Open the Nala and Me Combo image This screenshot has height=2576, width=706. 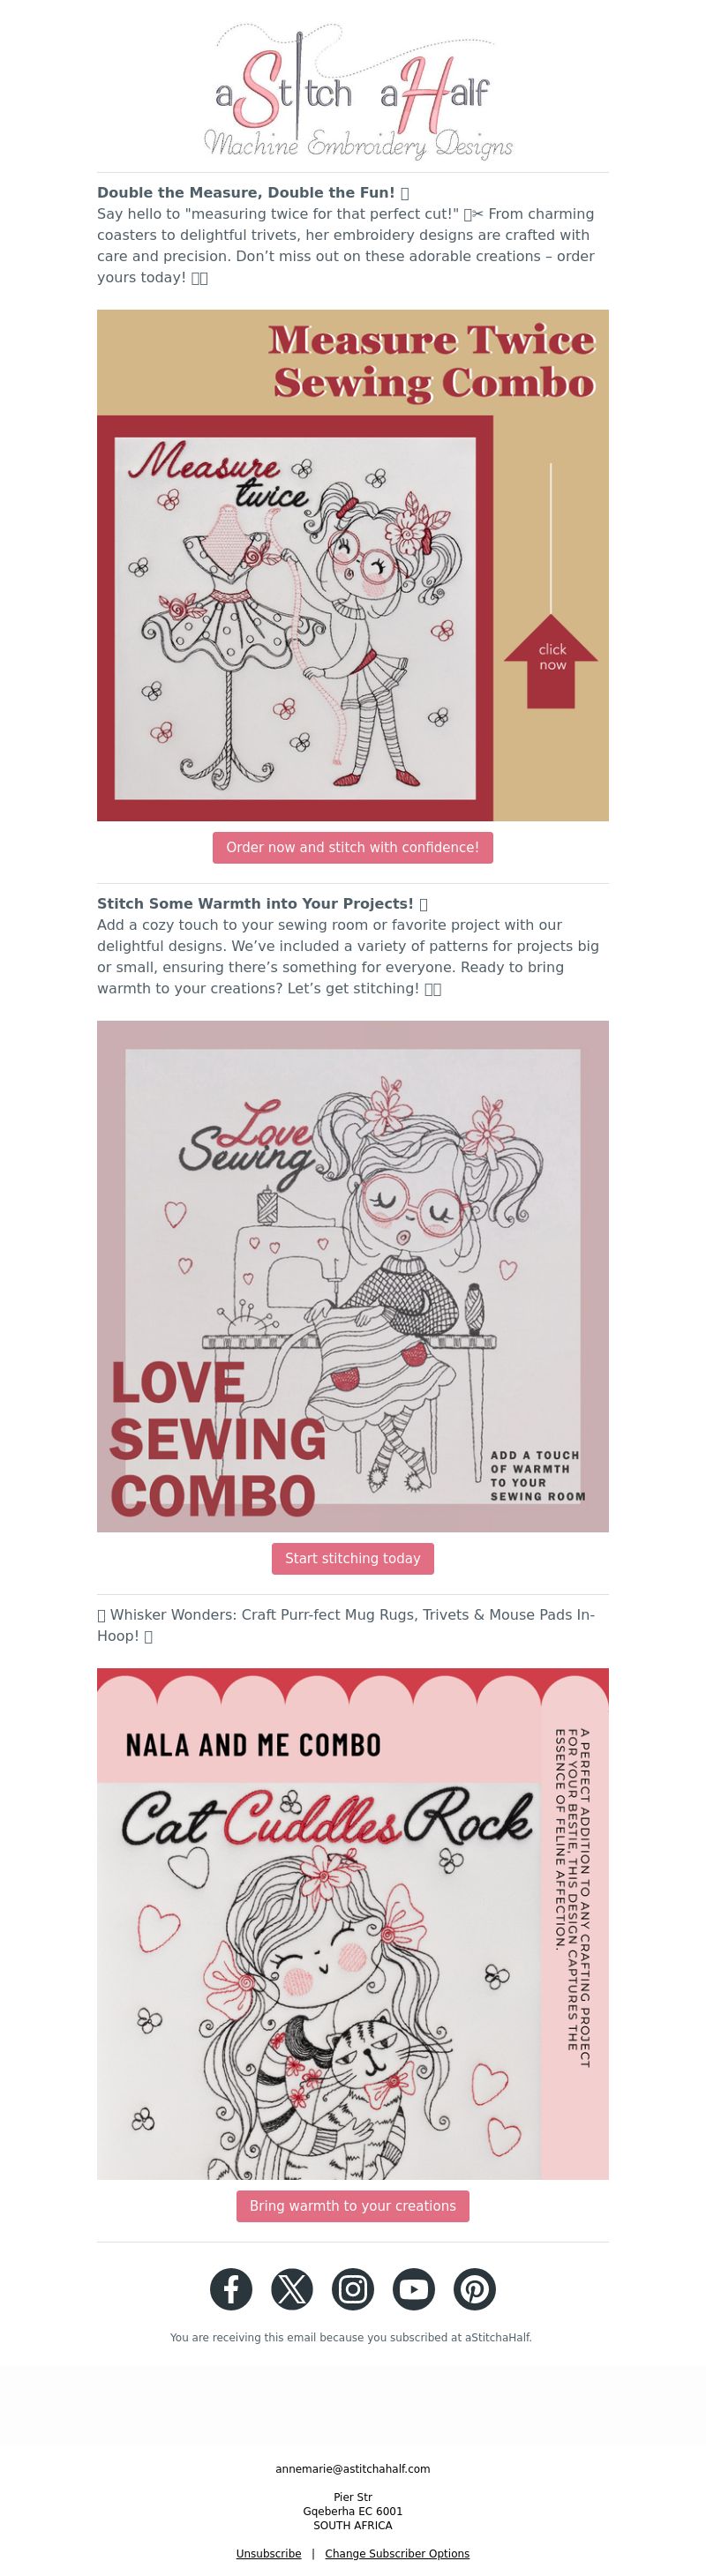tap(353, 1923)
